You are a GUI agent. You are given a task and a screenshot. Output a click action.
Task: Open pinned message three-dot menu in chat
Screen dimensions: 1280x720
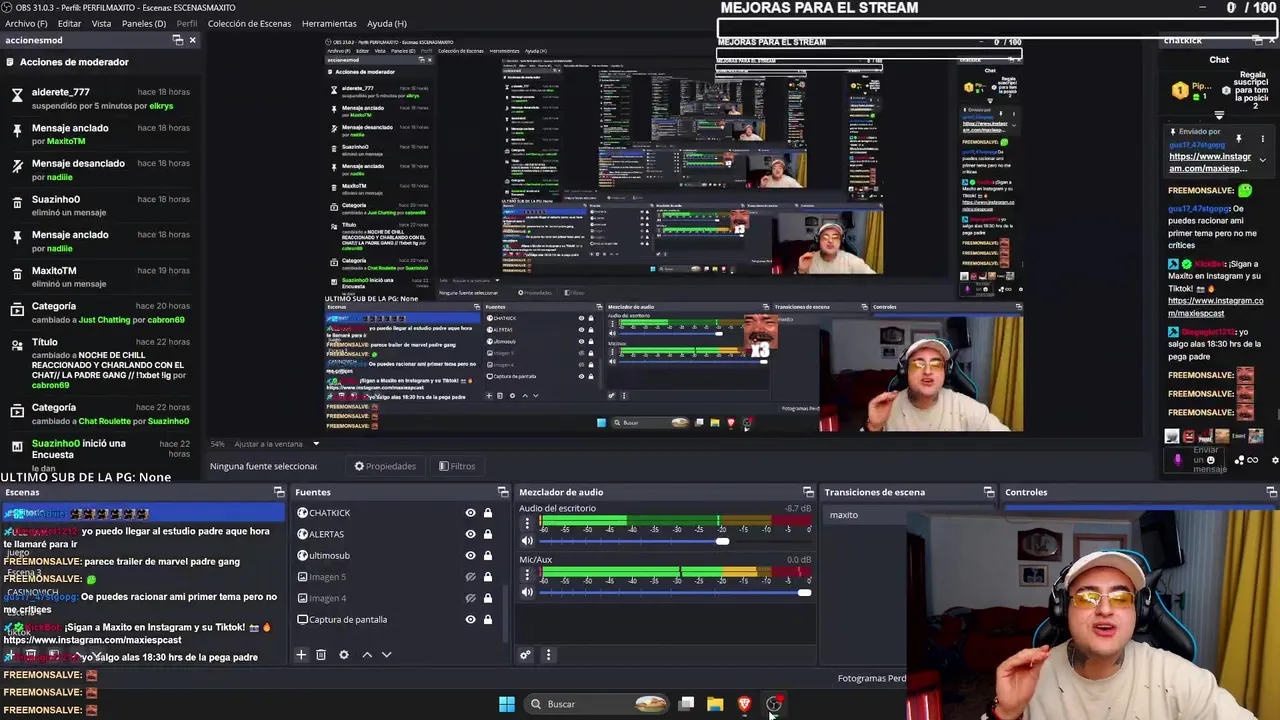coord(1262,138)
